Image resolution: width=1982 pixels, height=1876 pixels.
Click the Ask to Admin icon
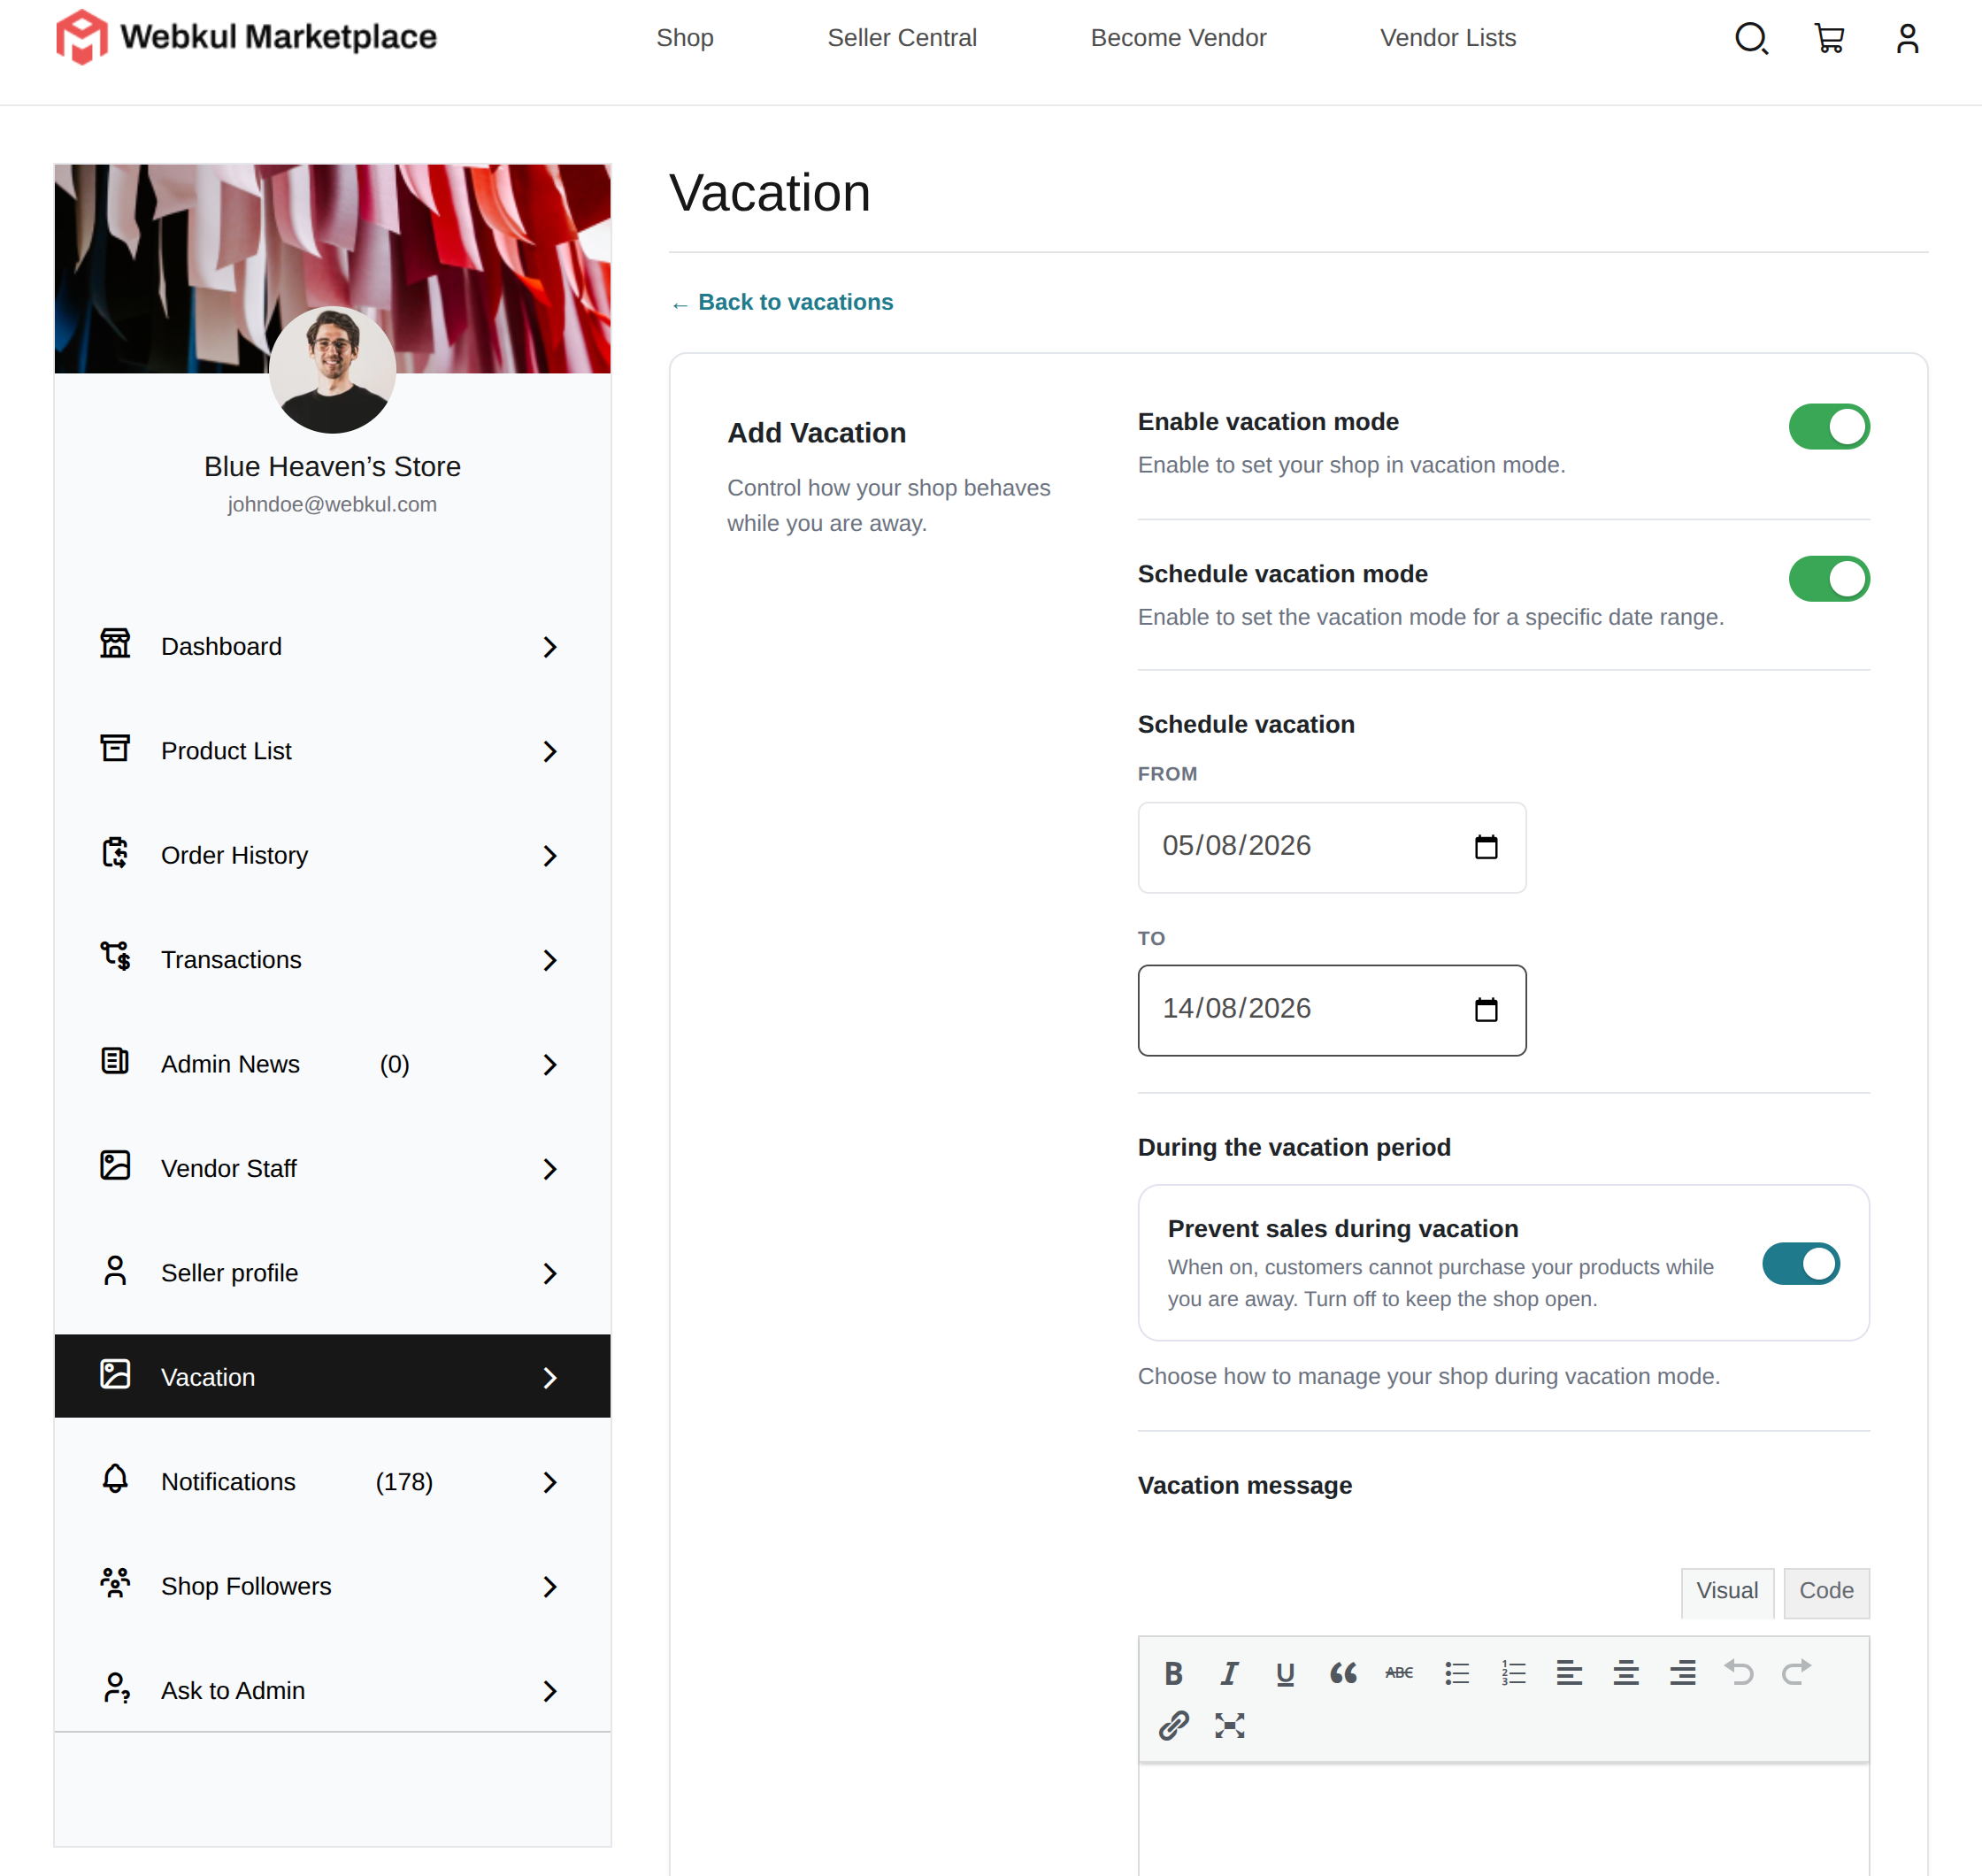[x=117, y=1688]
